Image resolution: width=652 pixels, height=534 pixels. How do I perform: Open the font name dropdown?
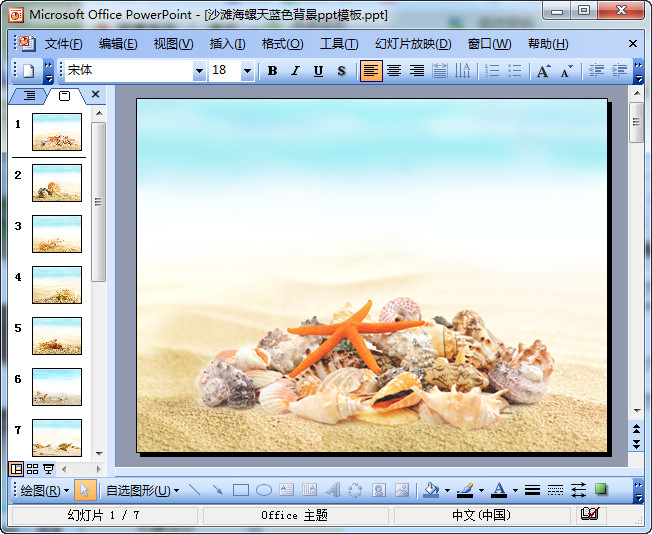point(199,71)
